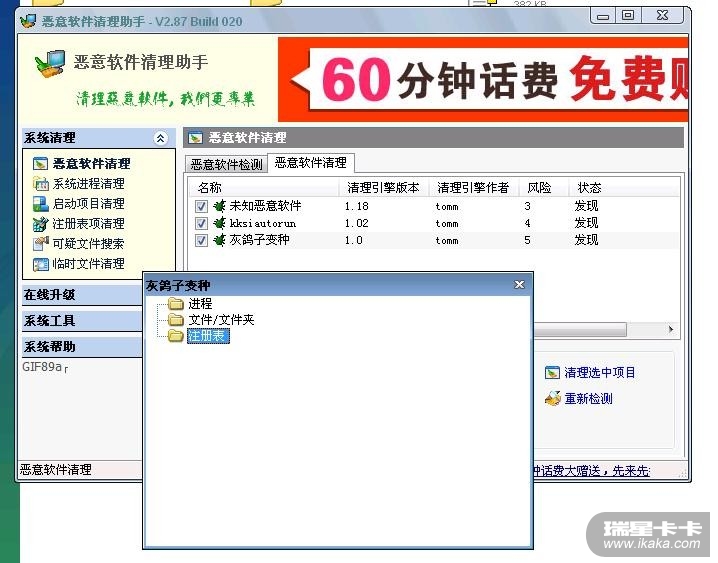Screen dimensions: 718x563
Task: Select the 注册表 tree node
Action: [x=207, y=336]
